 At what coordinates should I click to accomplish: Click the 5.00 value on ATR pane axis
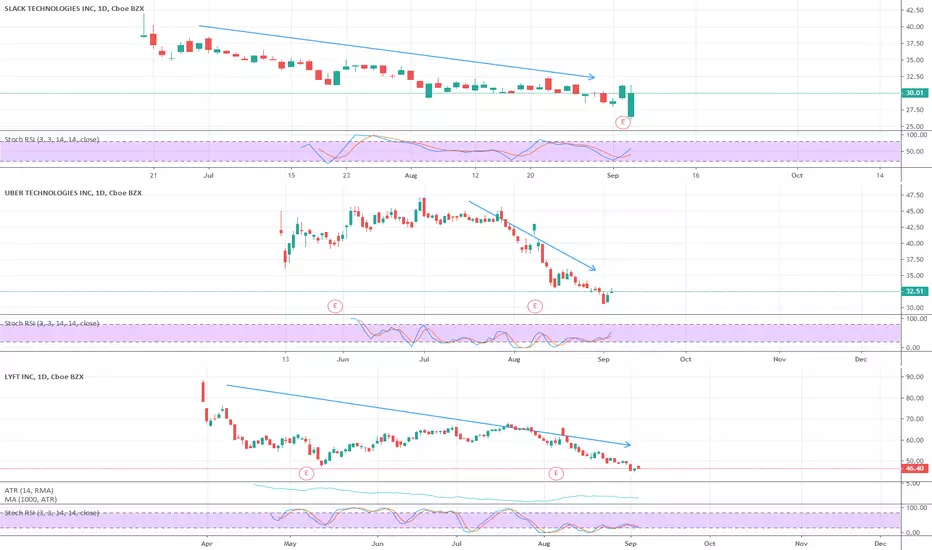(x=912, y=484)
